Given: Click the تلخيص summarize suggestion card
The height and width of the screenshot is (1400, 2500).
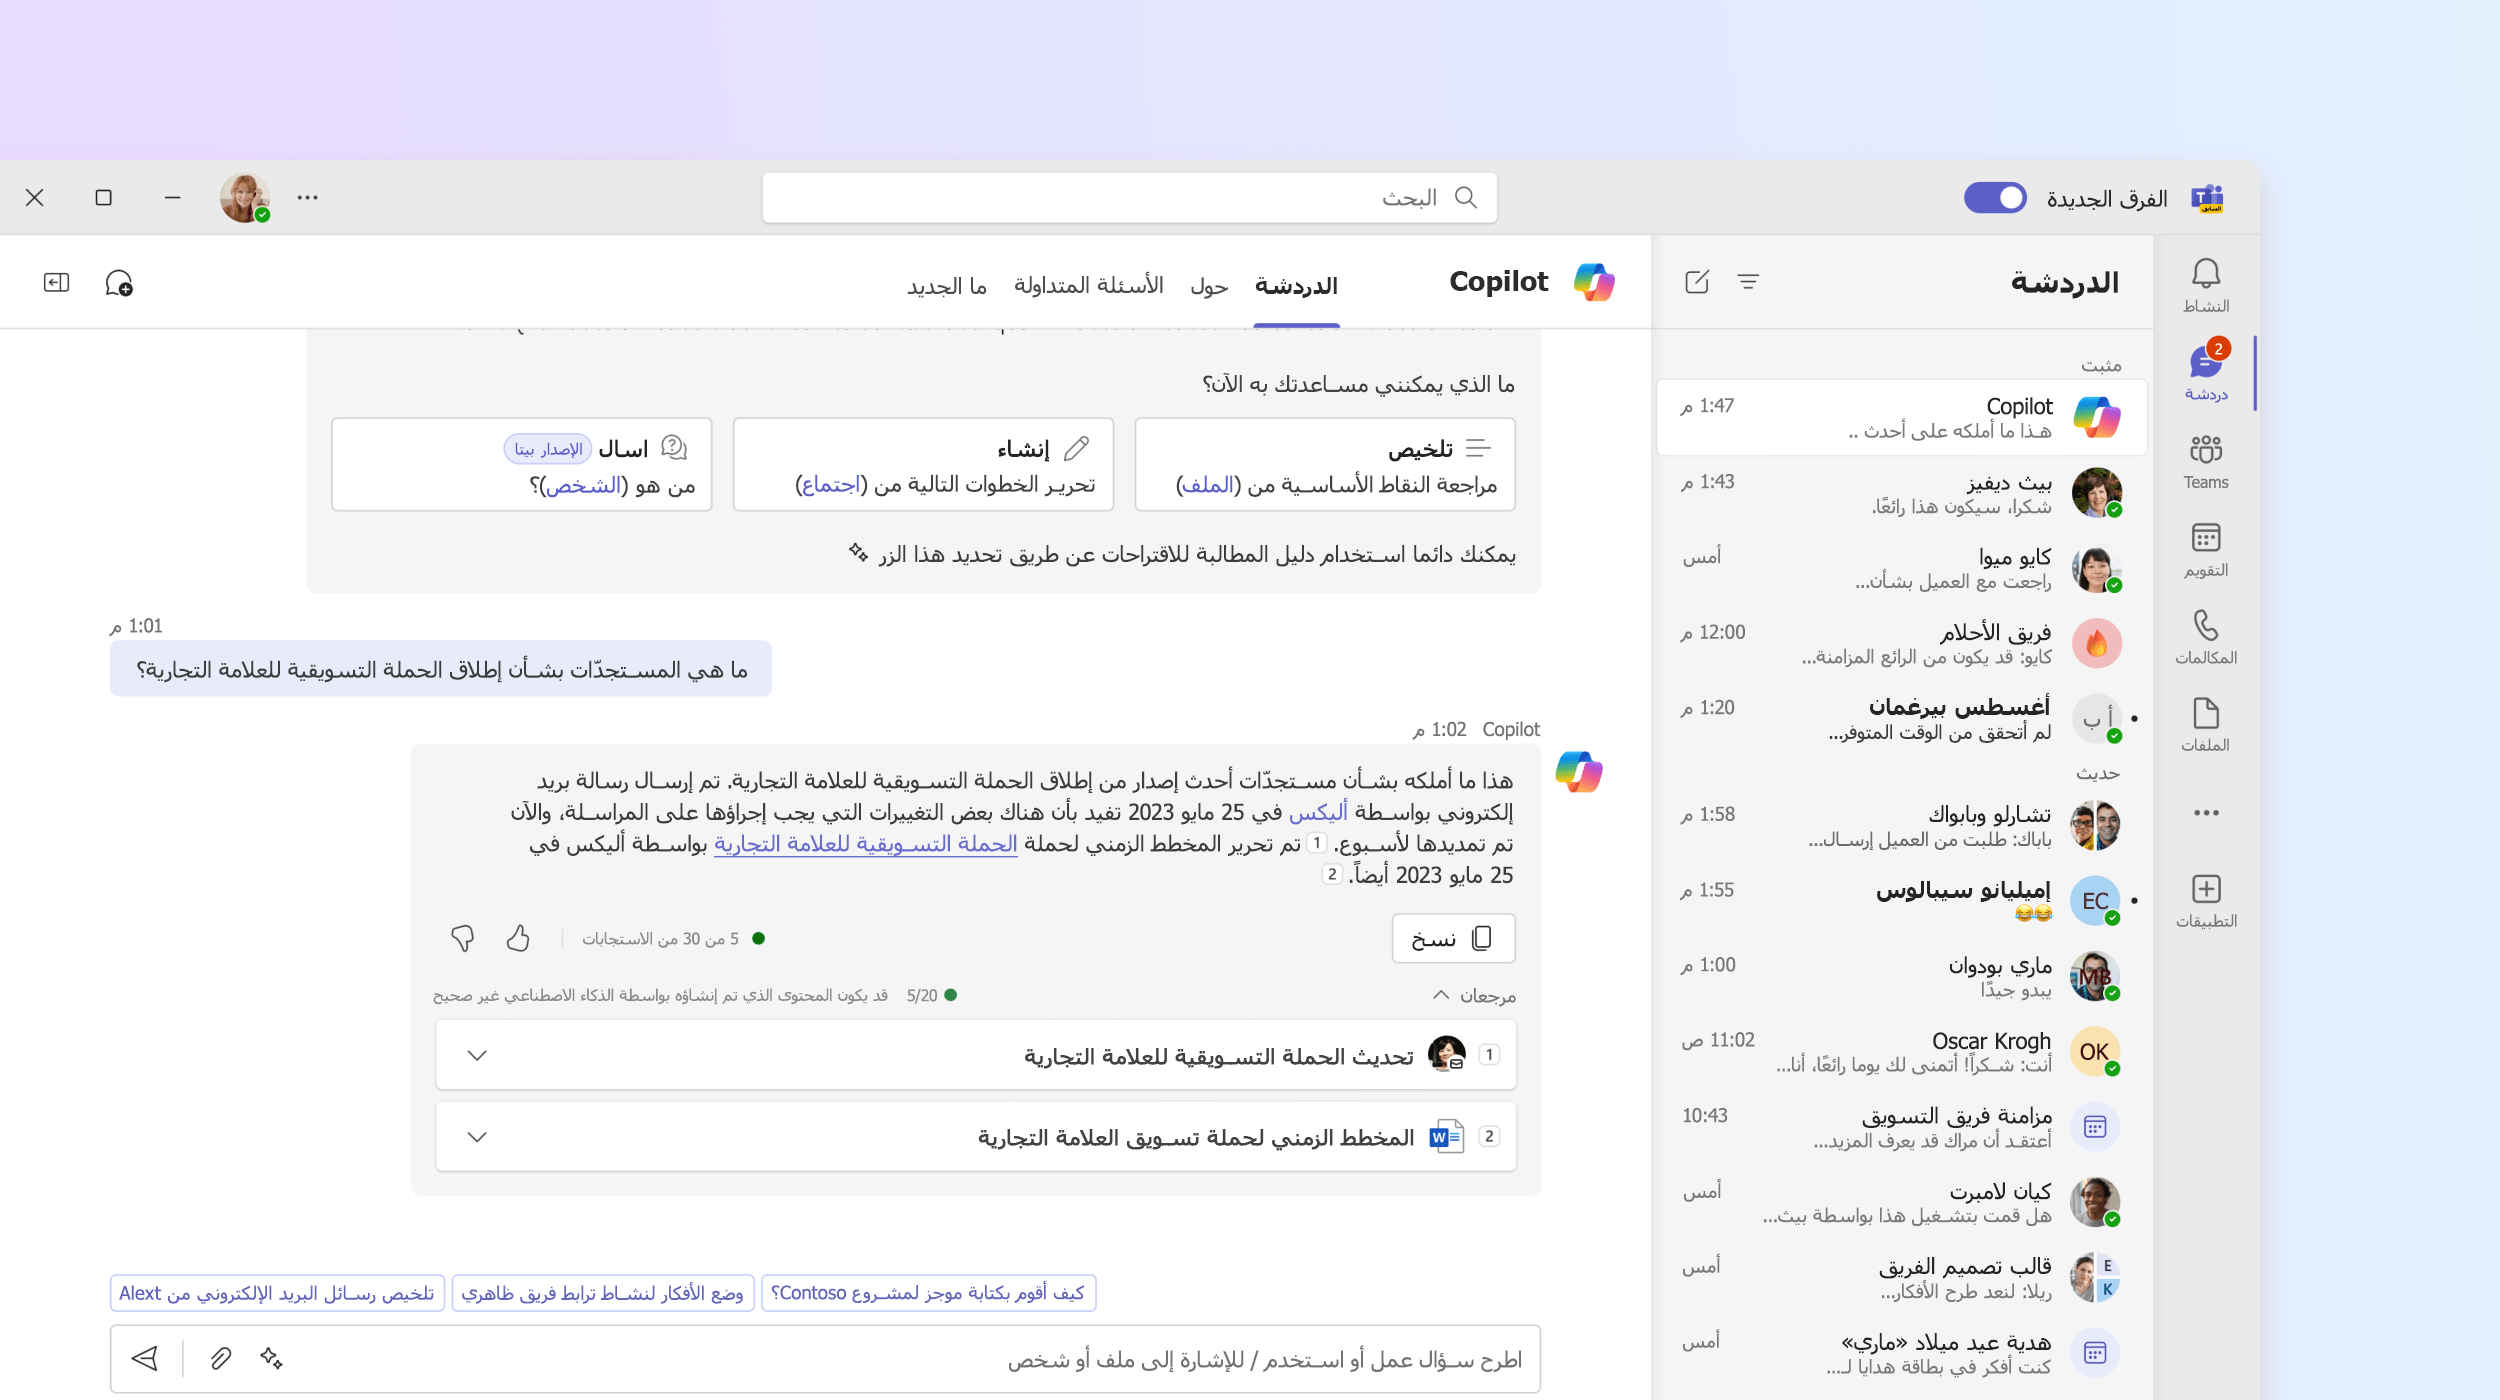Looking at the screenshot, I should [x=1325, y=464].
